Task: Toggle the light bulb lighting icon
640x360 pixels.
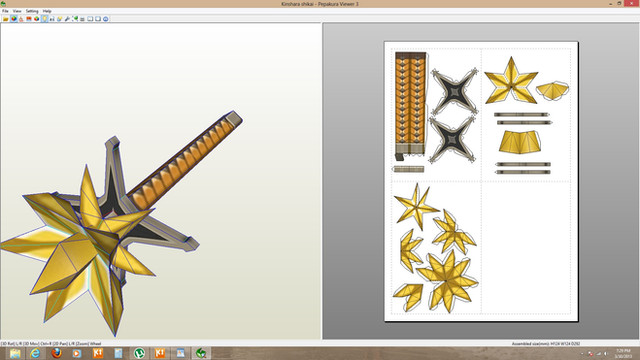Action: pyautogui.click(x=44, y=19)
